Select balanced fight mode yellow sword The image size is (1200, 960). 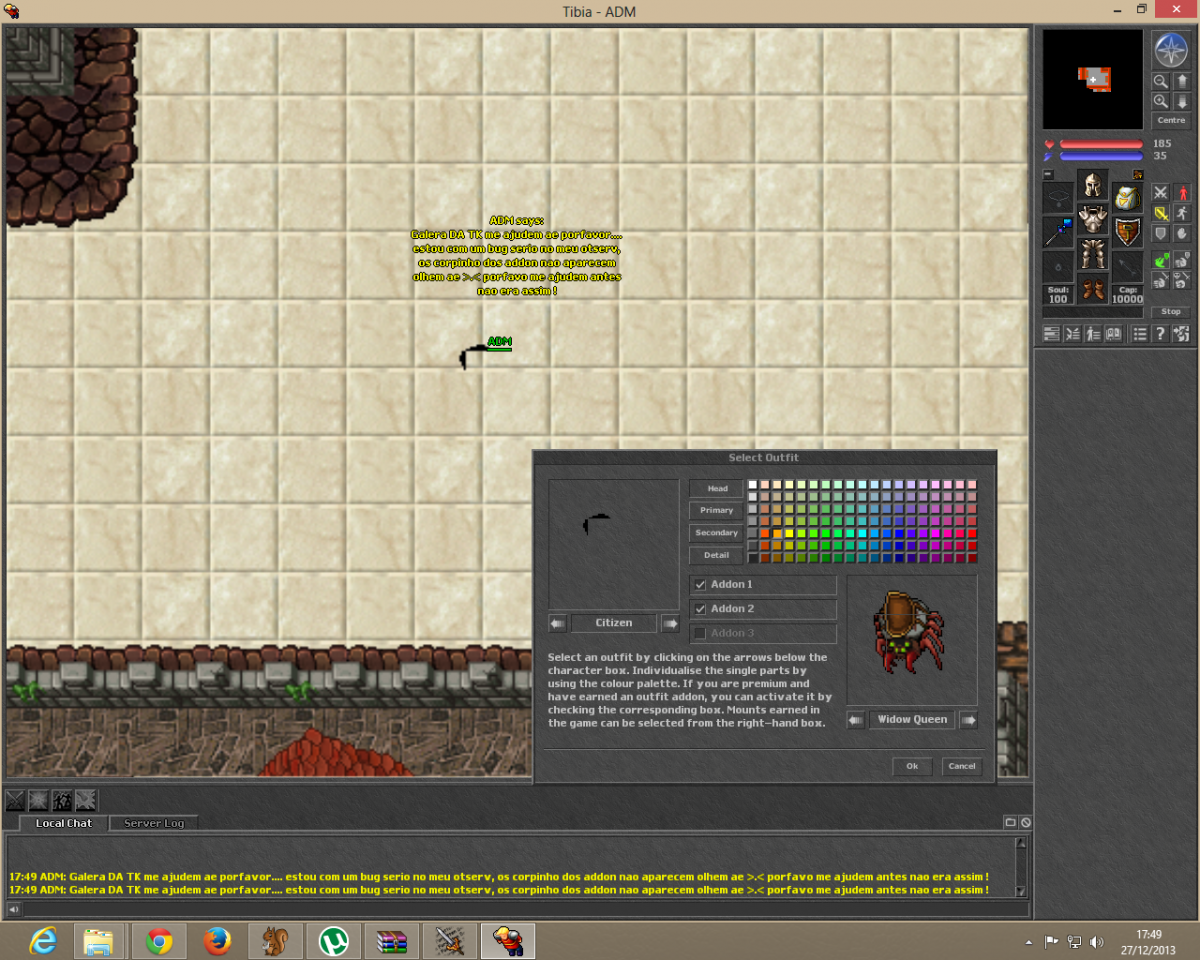1160,213
